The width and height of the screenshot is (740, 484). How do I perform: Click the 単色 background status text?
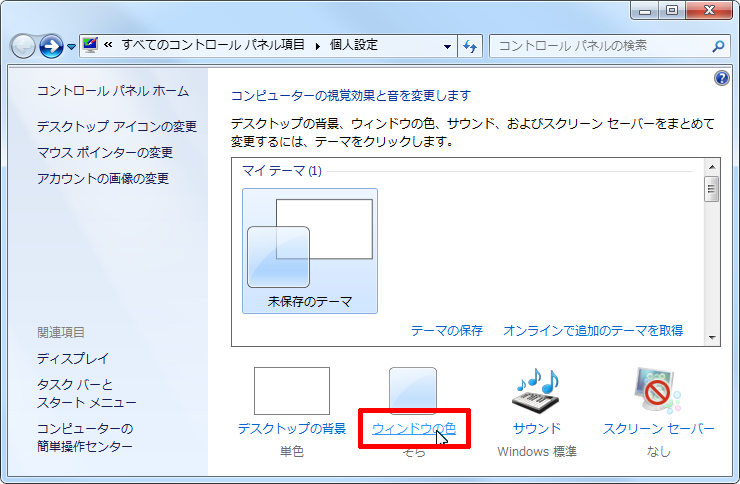pyautogui.click(x=292, y=451)
